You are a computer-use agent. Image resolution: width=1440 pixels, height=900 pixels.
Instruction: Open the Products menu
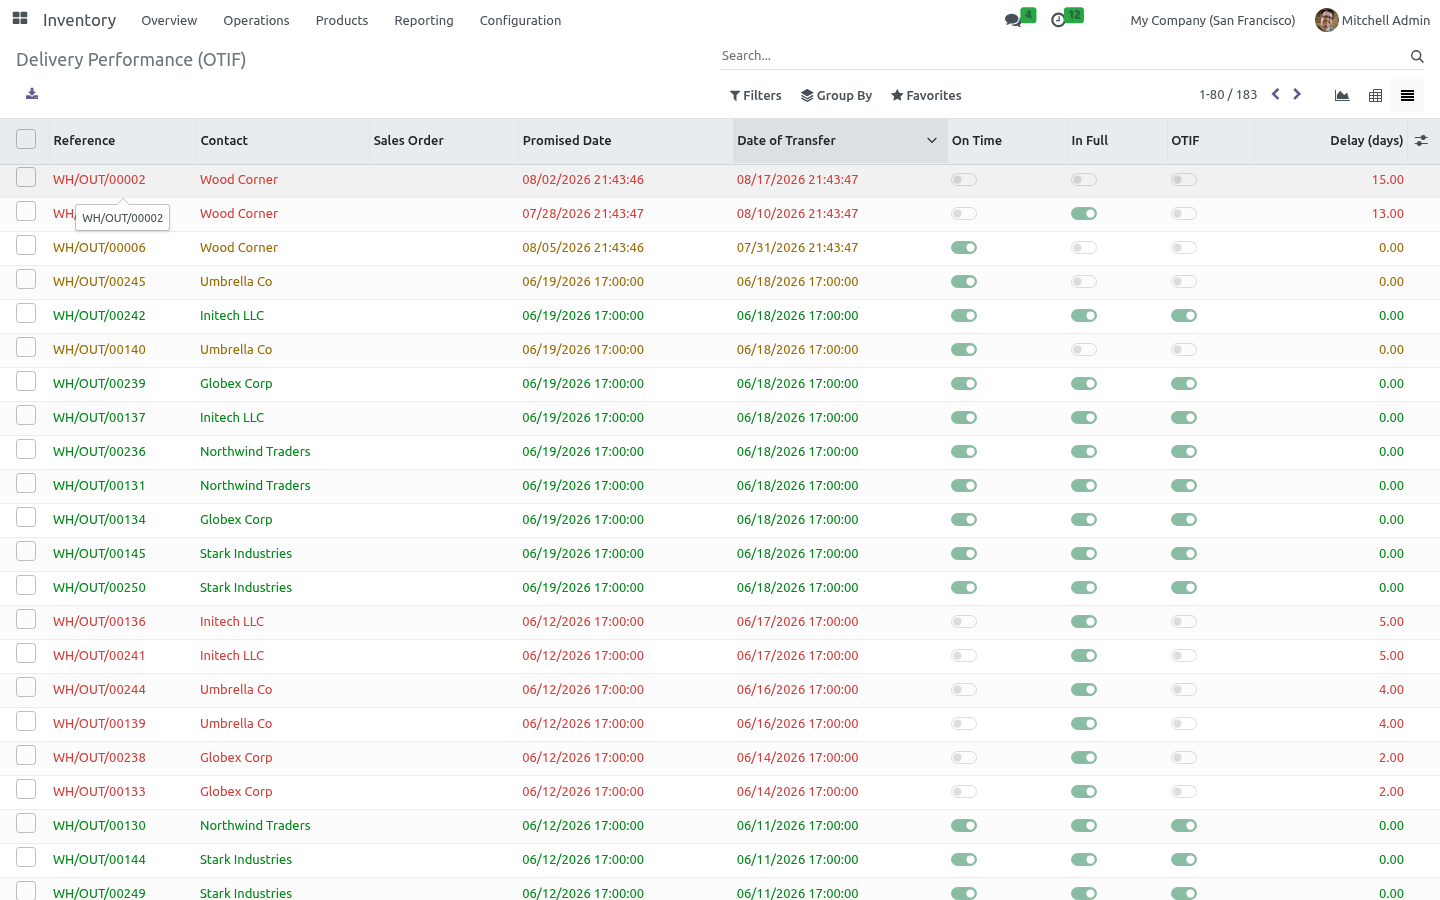[x=342, y=20]
